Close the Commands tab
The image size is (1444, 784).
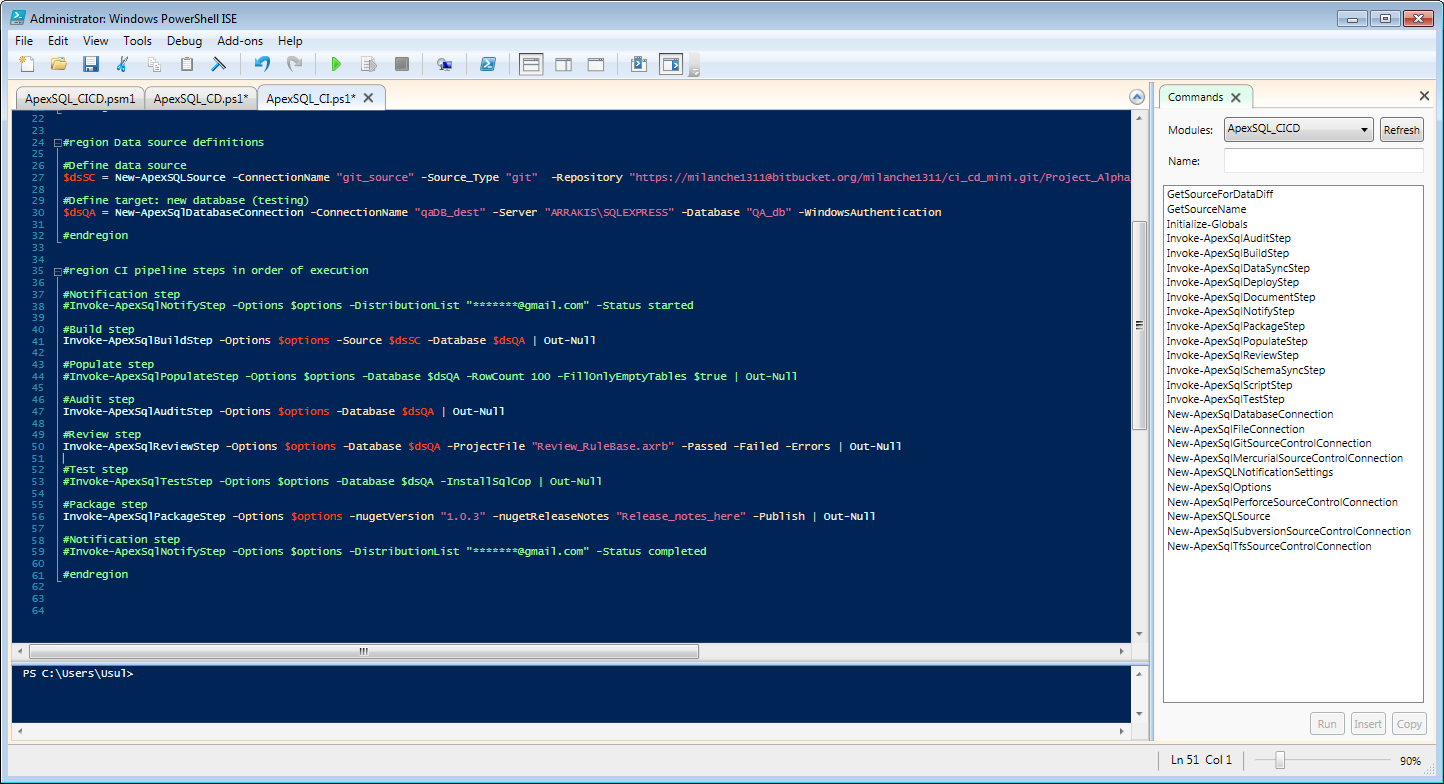[x=1236, y=97]
